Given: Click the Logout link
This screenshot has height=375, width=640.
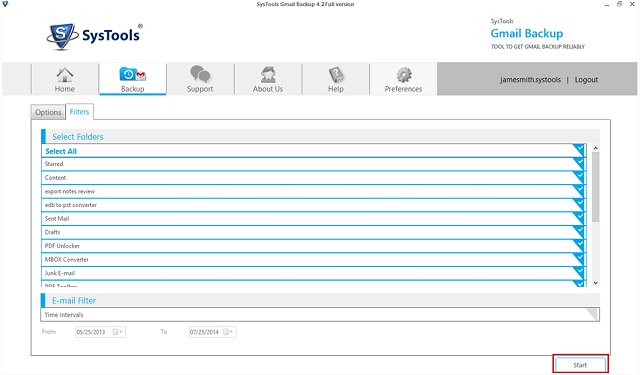Looking at the screenshot, I should coord(586,80).
